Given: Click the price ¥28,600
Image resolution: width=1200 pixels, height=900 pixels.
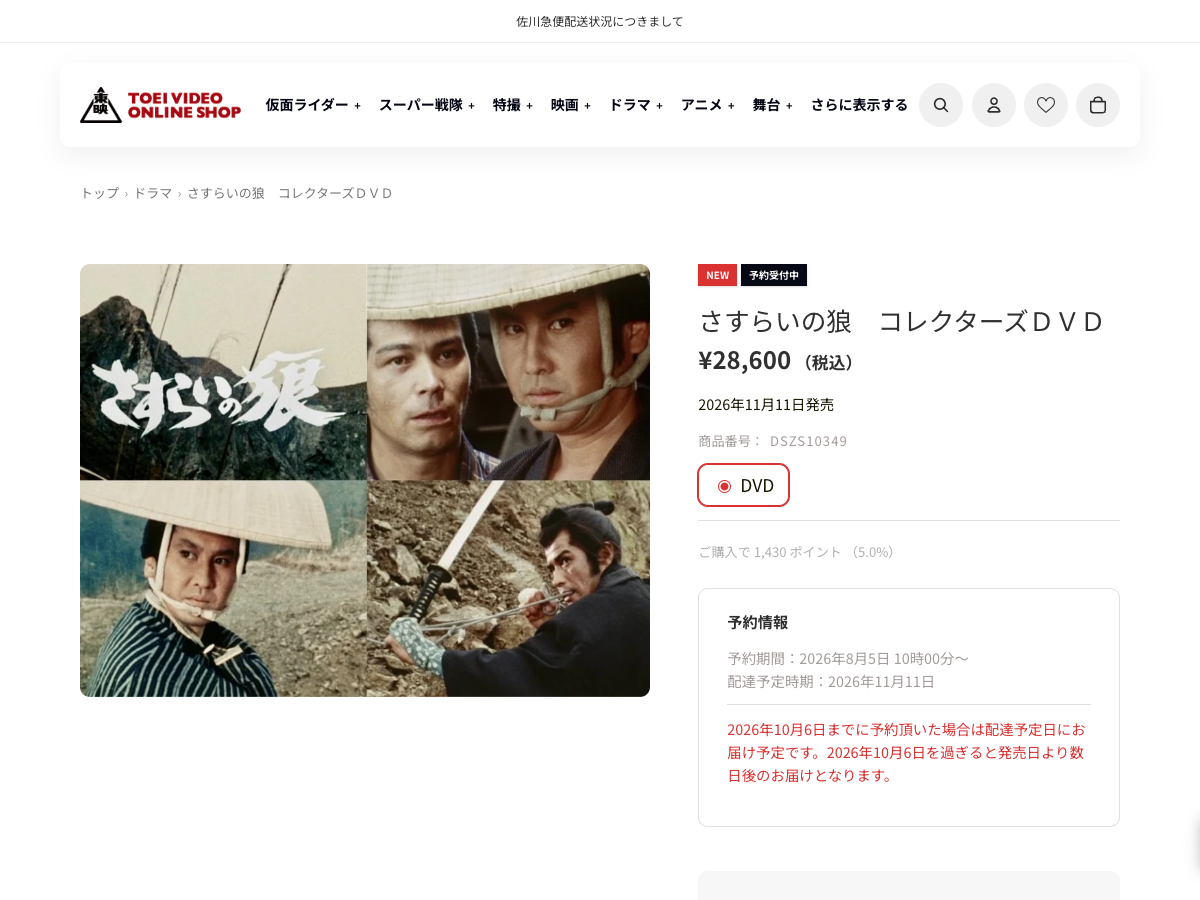Looking at the screenshot, I should tap(744, 360).
